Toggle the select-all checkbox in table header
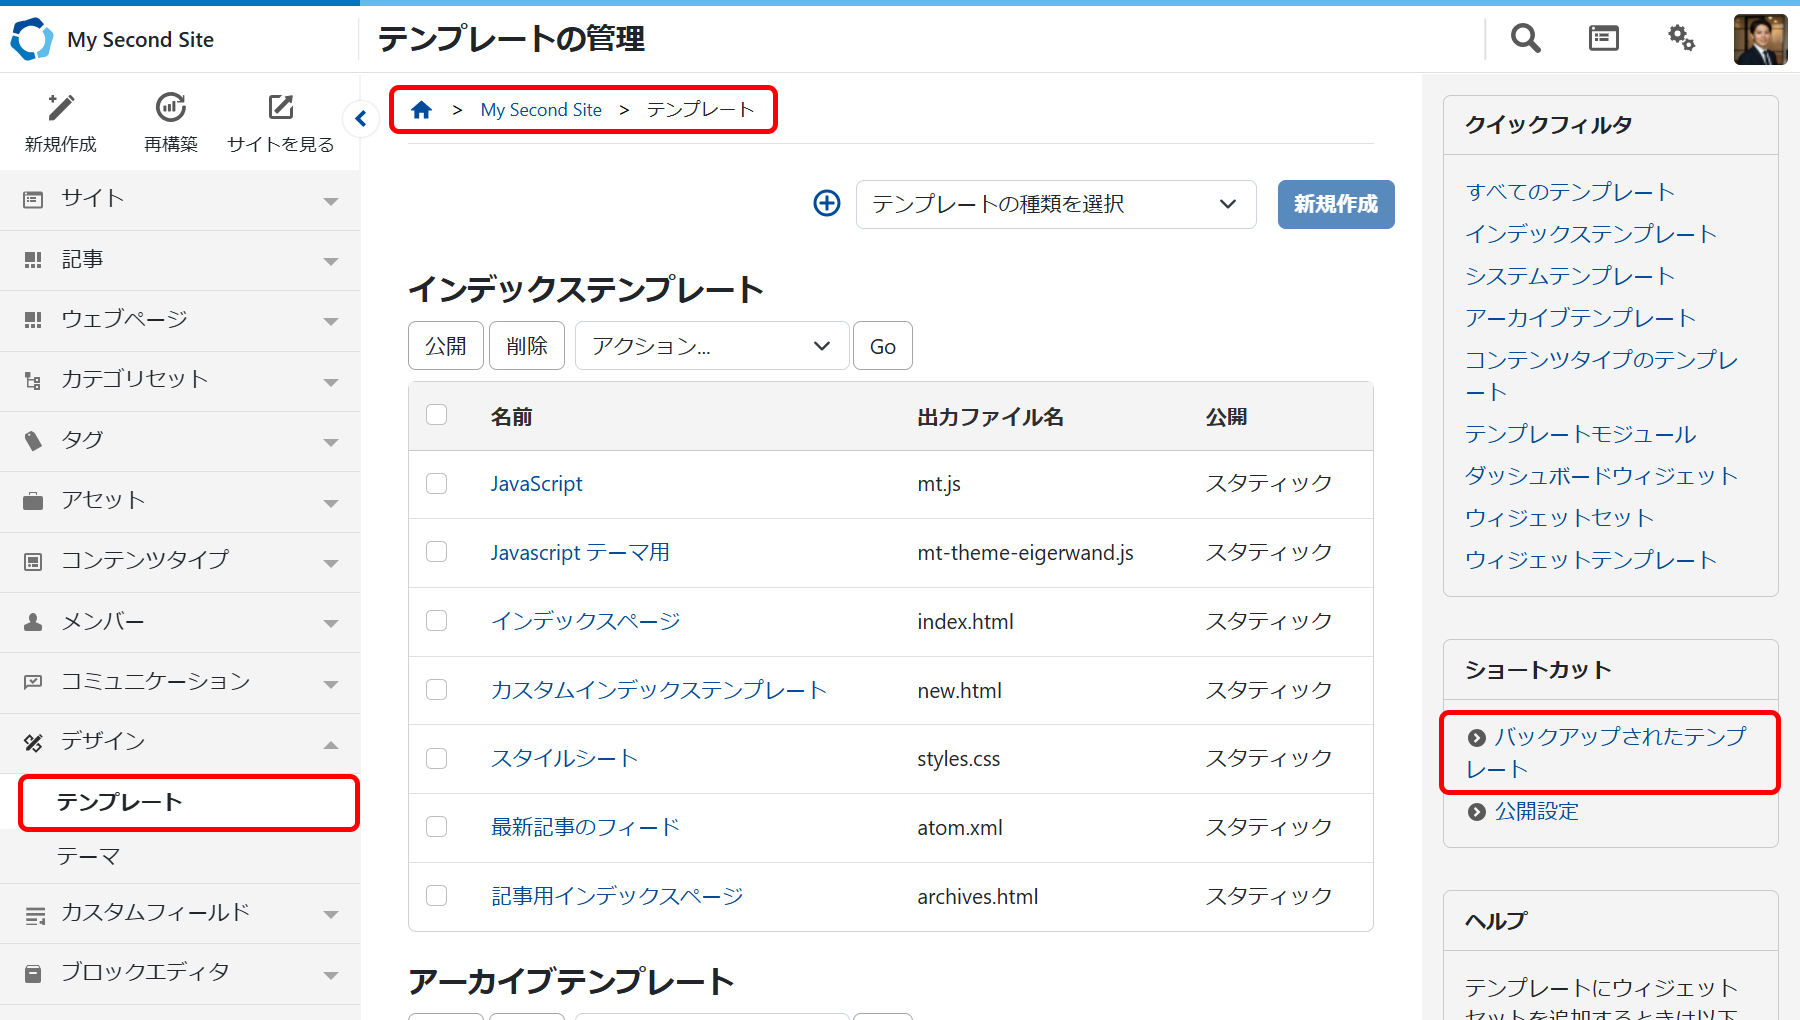 (437, 415)
